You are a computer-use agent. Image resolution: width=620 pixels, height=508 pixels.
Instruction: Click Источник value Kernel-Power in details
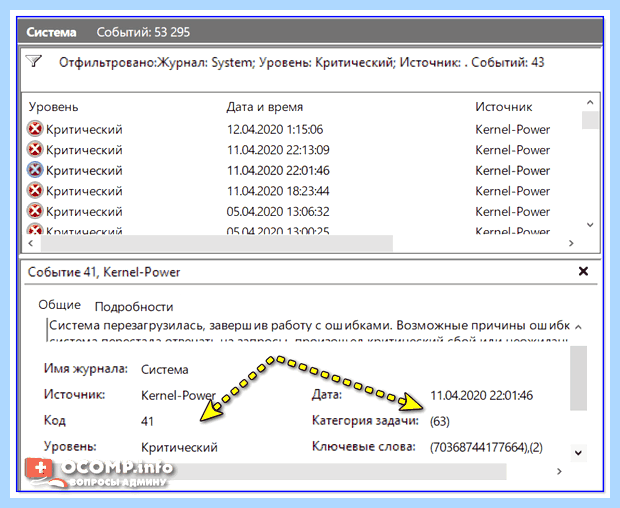(178, 395)
